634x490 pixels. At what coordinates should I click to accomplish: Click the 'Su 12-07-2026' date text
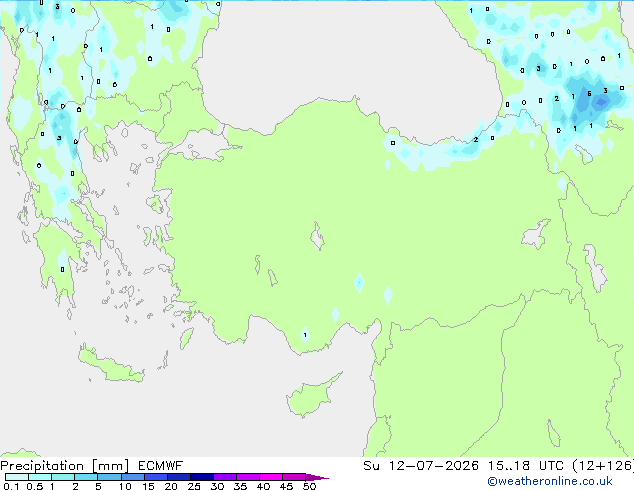(421, 466)
